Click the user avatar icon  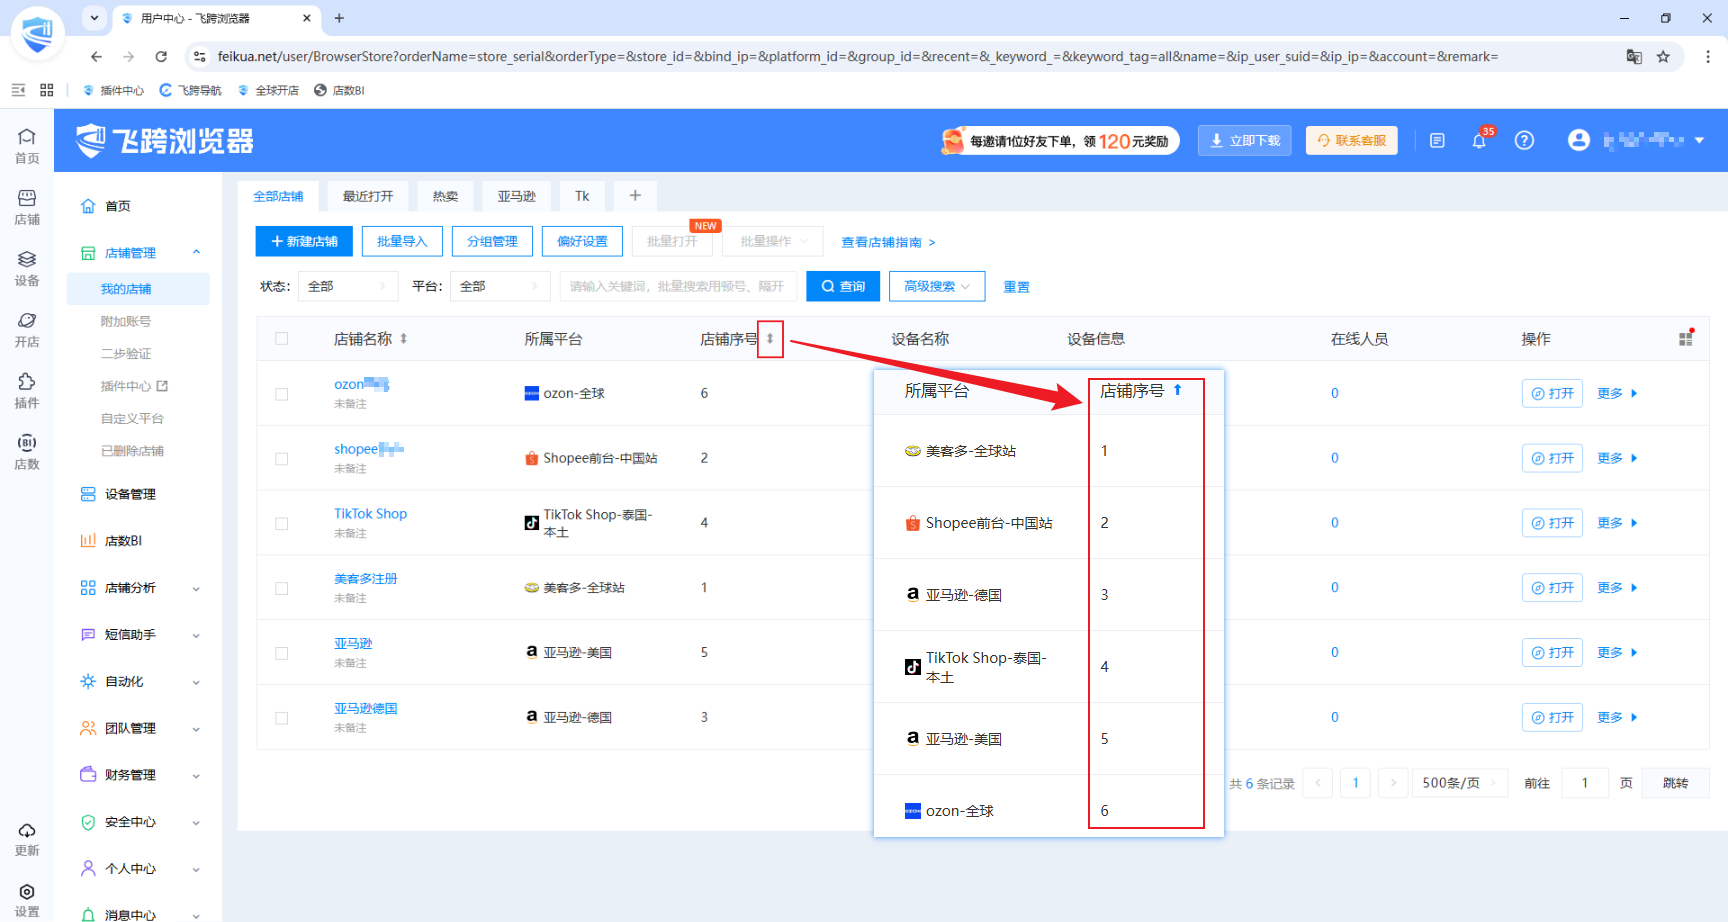tap(1579, 141)
